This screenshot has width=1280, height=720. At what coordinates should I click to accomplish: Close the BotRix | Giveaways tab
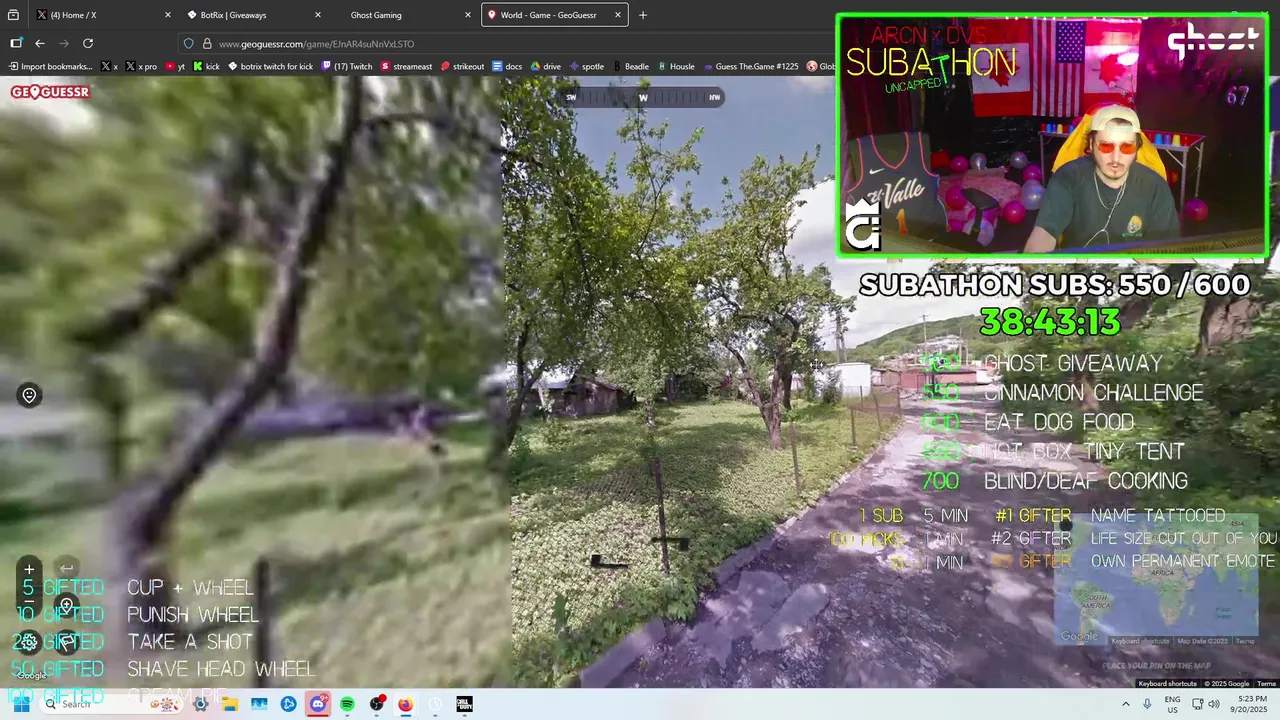pos(317,15)
